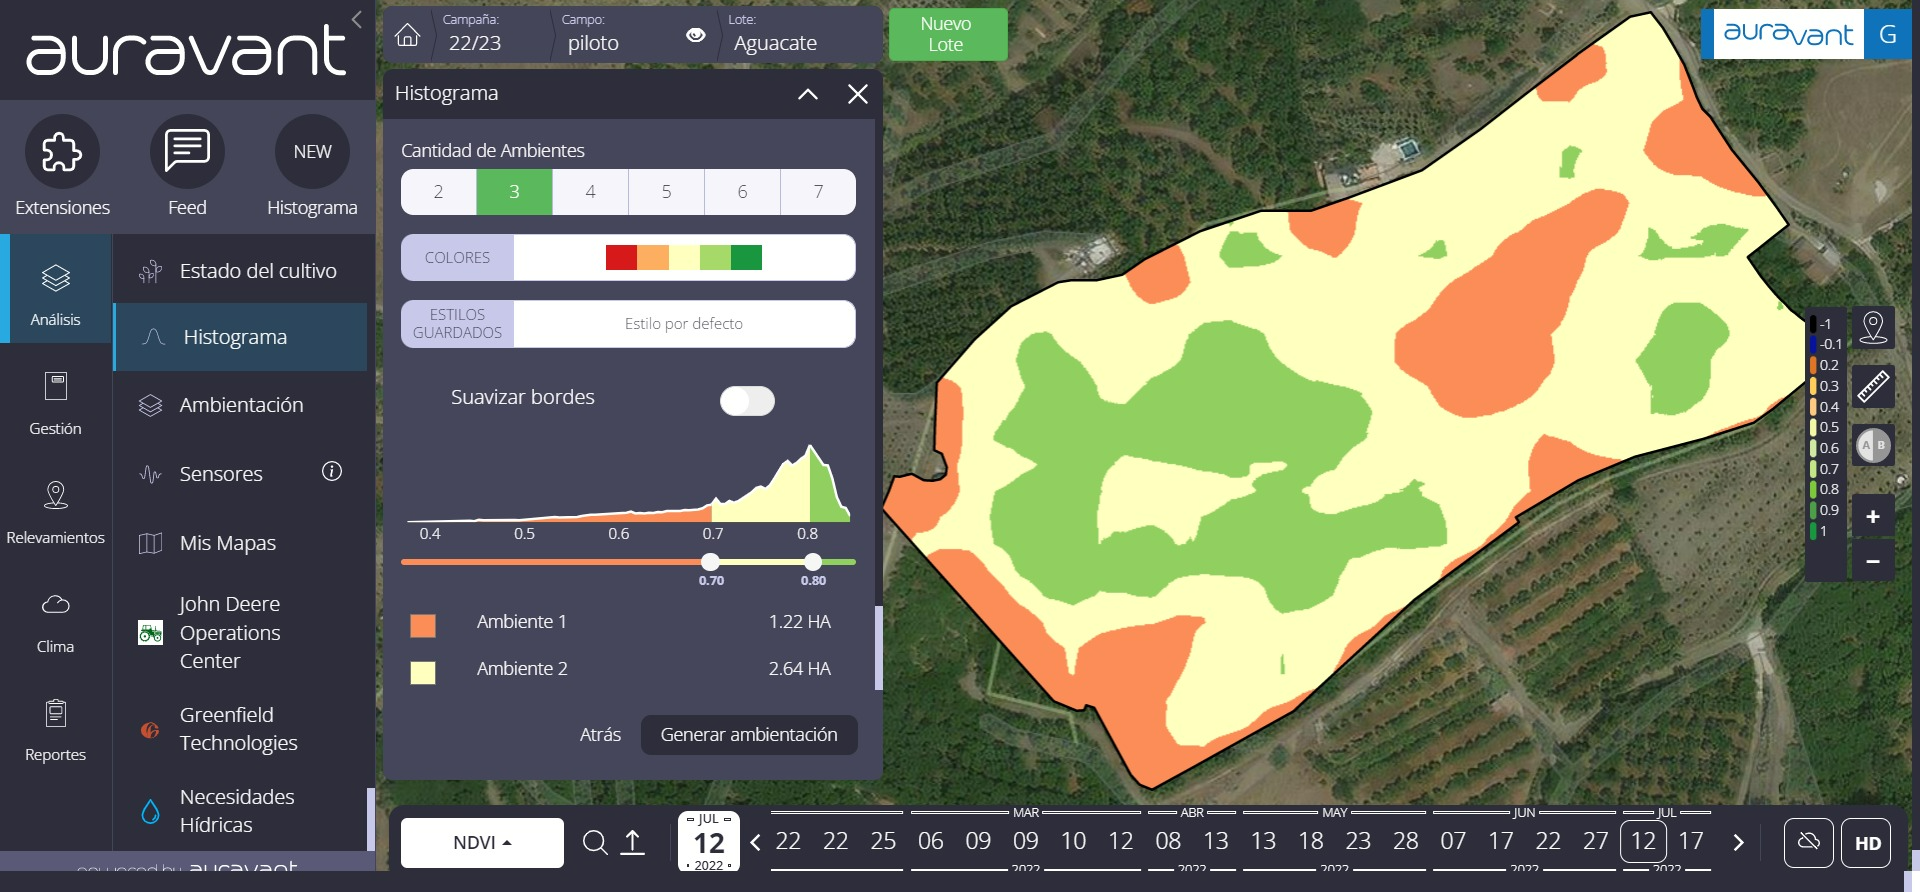Select timeline date 28 in May
The width and height of the screenshot is (1920, 892).
coord(1405,841)
